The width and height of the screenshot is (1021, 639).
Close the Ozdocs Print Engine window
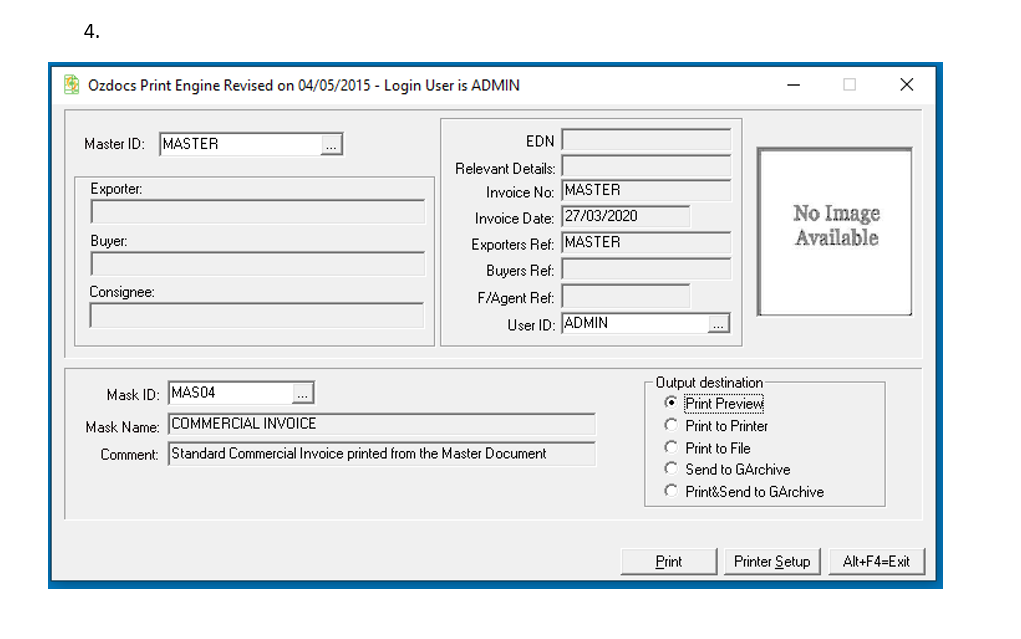point(906,85)
